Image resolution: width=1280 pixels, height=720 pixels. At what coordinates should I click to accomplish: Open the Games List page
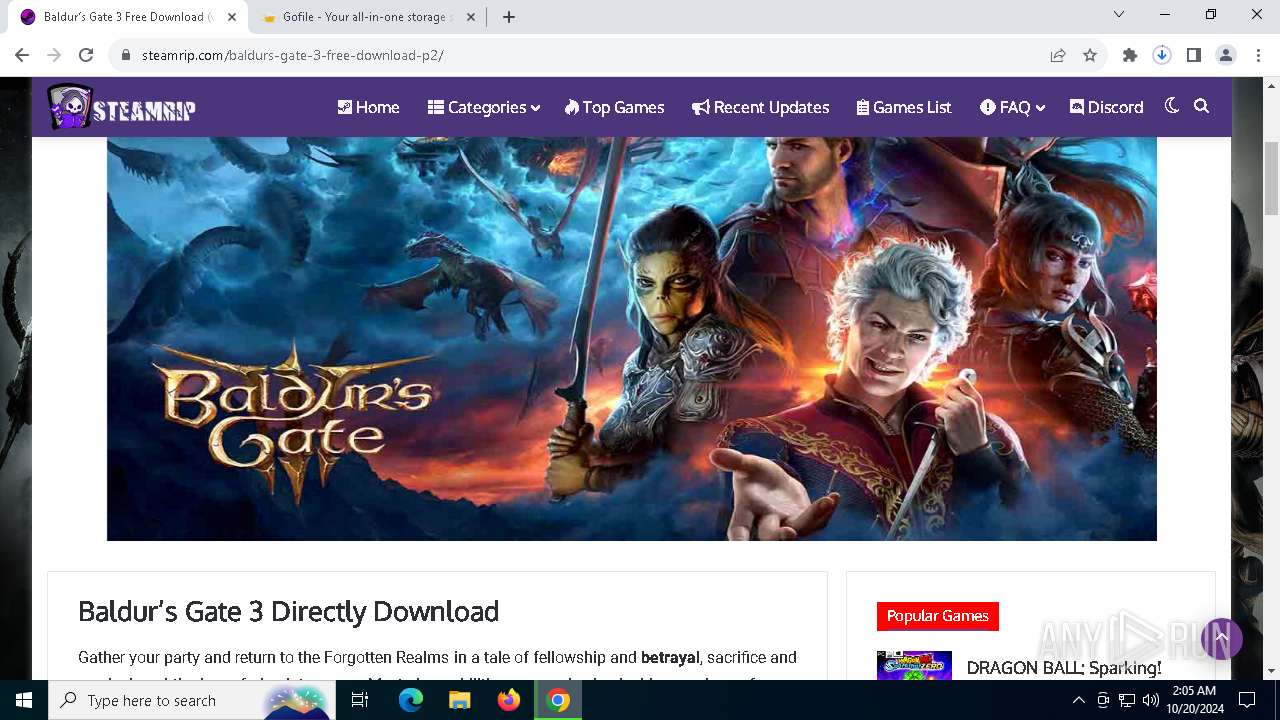[904, 107]
